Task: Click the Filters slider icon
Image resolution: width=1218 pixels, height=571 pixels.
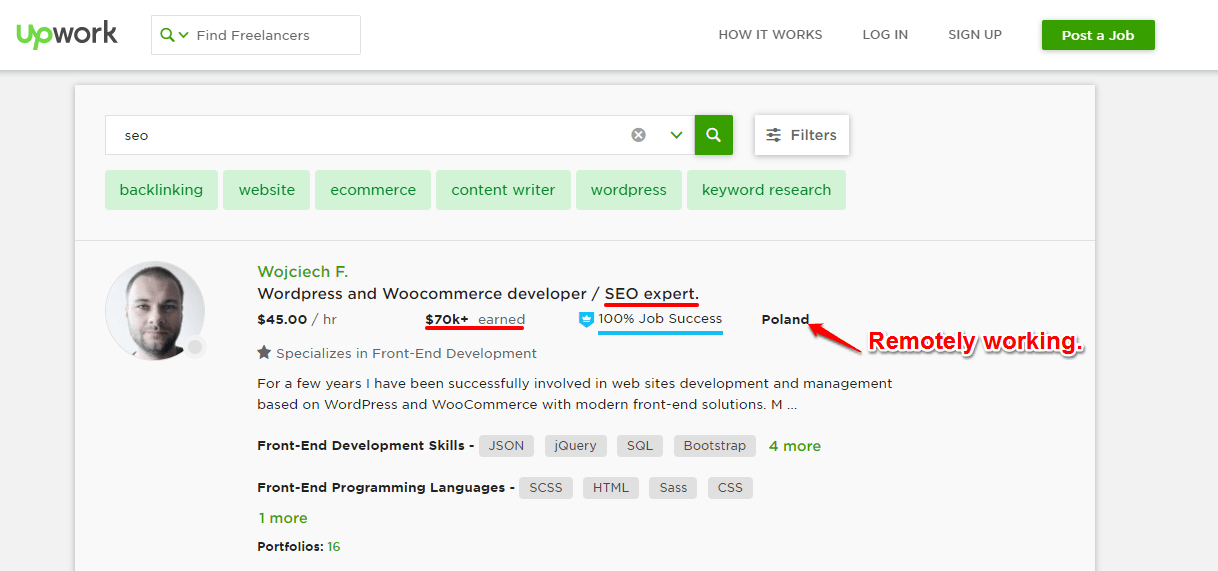Action: tap(773, 135)
